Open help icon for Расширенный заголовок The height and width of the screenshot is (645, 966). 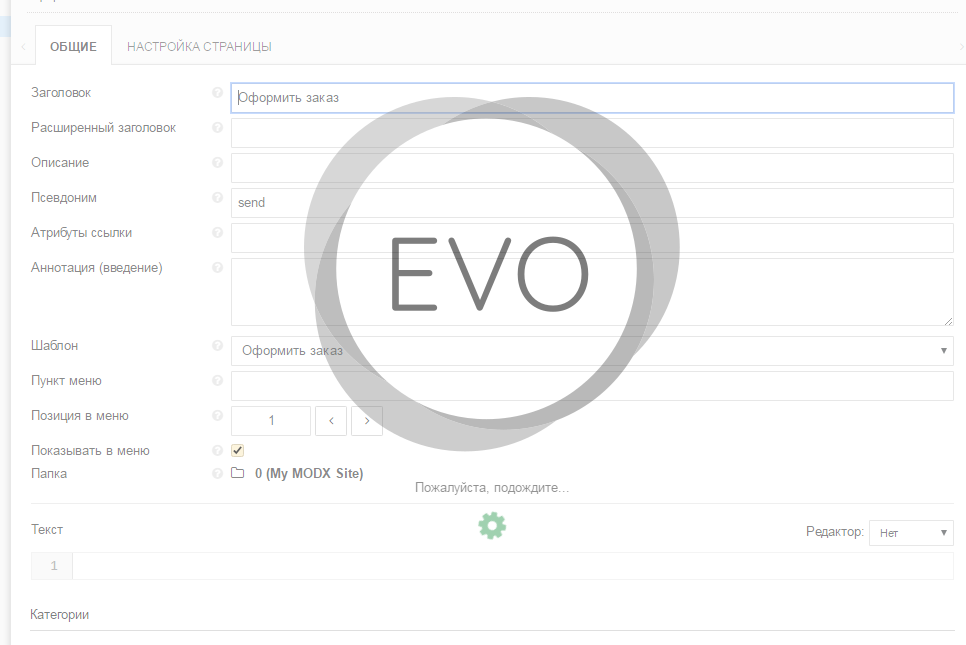click(217, 128)
